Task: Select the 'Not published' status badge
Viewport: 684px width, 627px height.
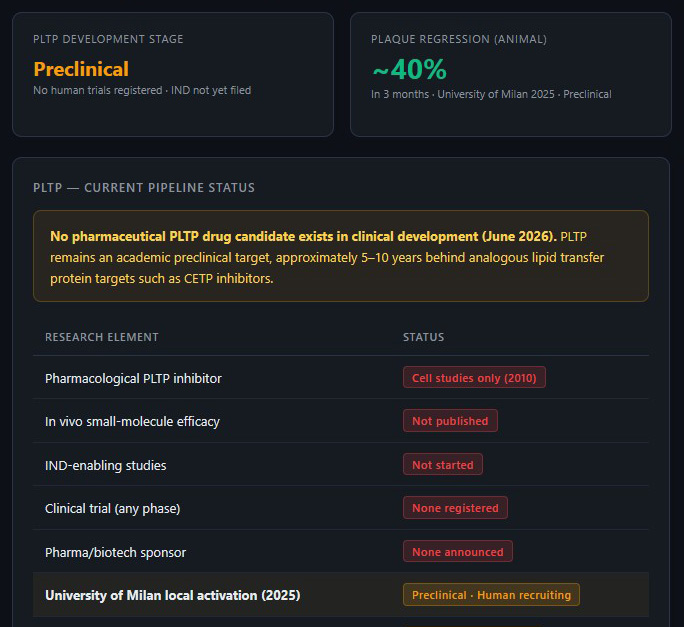Action: tap(450, 421)
